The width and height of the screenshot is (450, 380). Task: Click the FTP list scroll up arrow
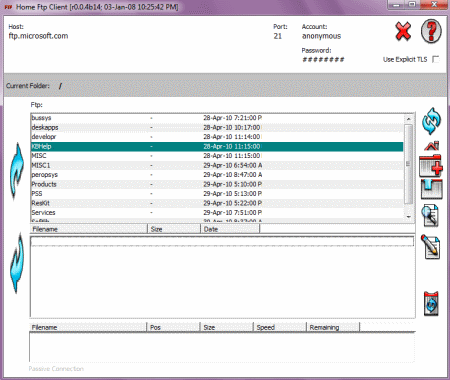pos(409,118)
